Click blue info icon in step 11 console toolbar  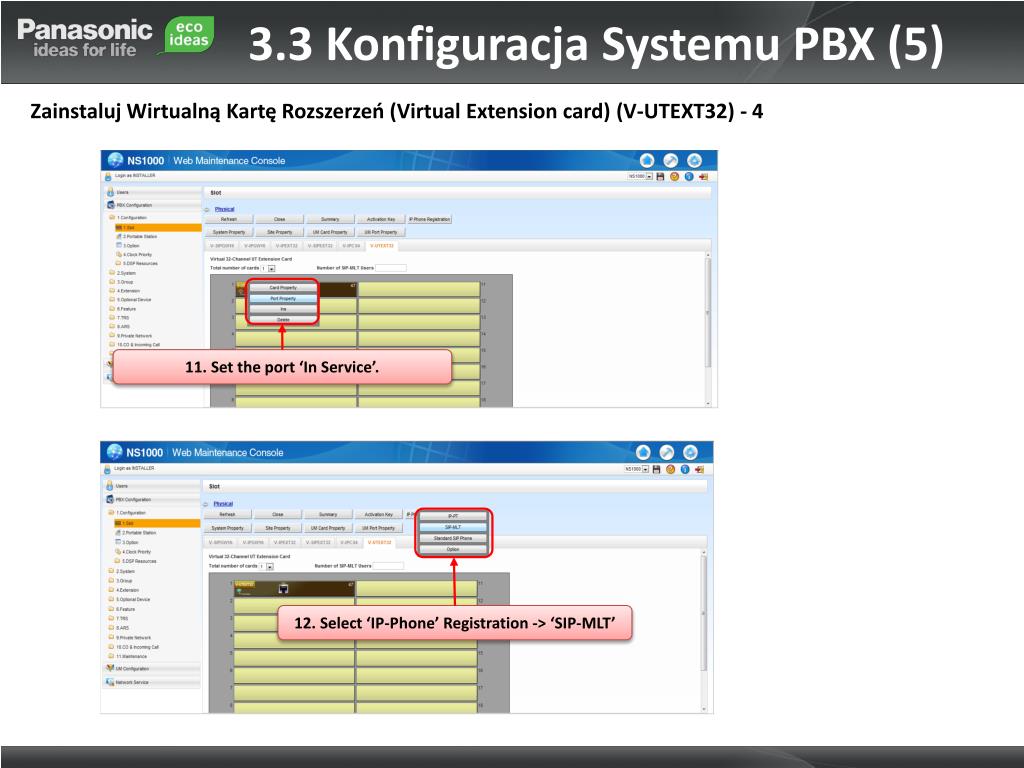pos(689,177)
